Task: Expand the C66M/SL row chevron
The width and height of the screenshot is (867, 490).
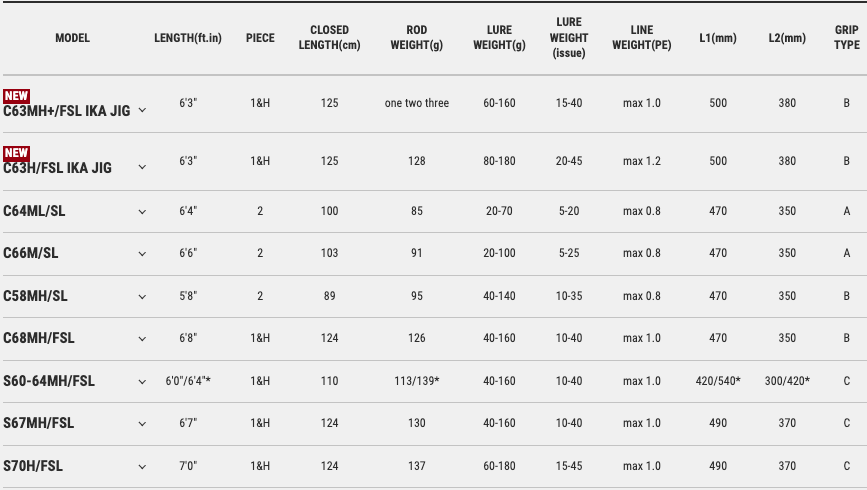Action: pyautogui.click(x=142, y=254)
